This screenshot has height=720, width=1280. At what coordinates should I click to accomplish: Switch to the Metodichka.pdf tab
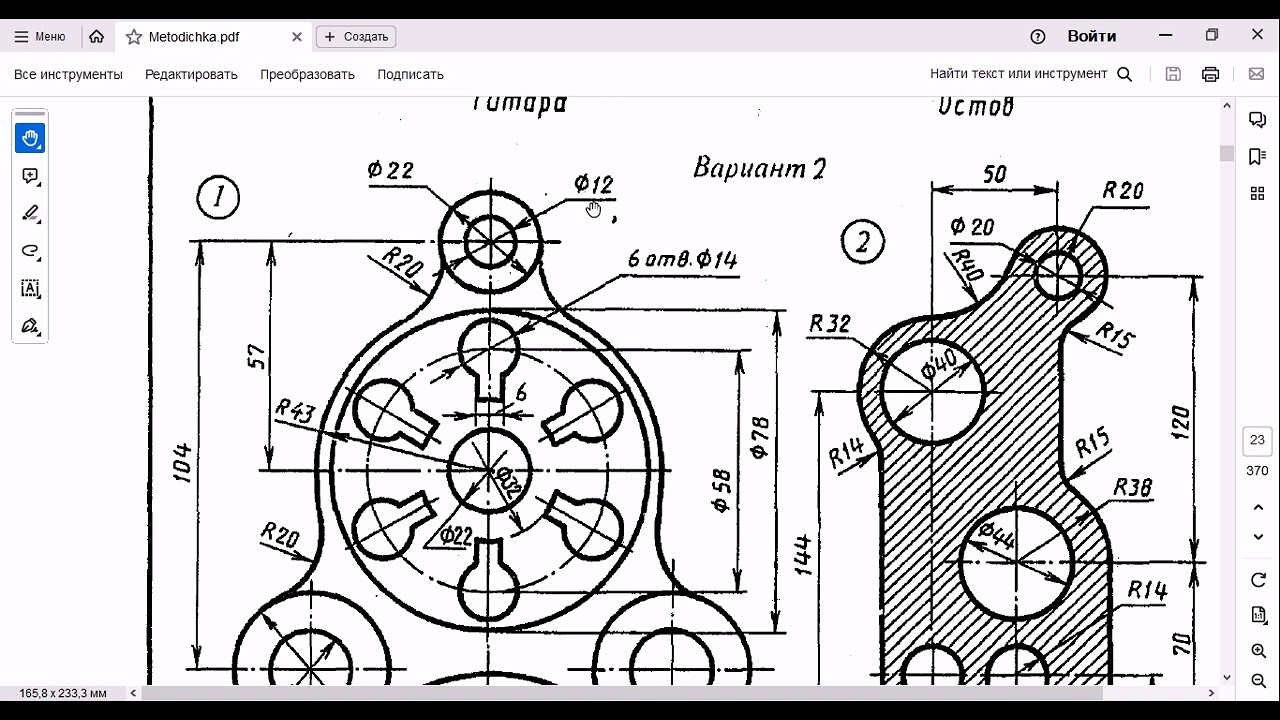click(194, 37)
